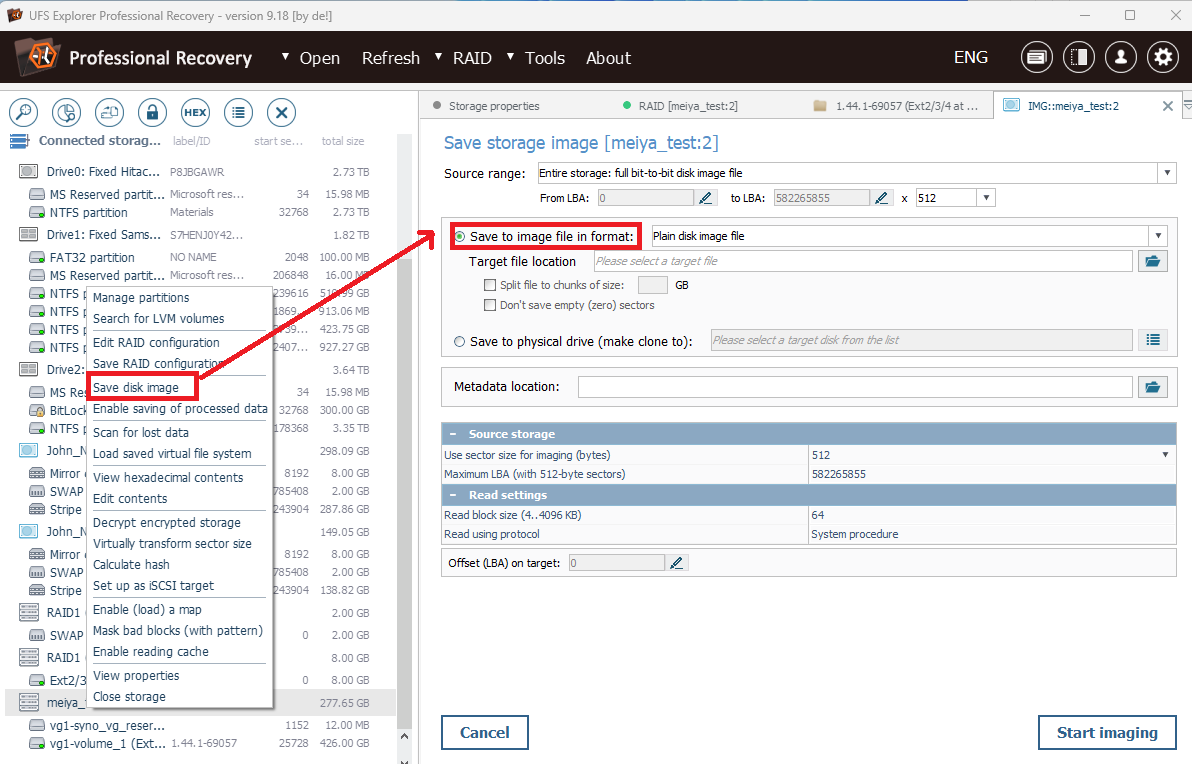The height and width of the screenshot is (764, 1192).
Task: Open the settings gear icon
Action: click(1162, 58)
